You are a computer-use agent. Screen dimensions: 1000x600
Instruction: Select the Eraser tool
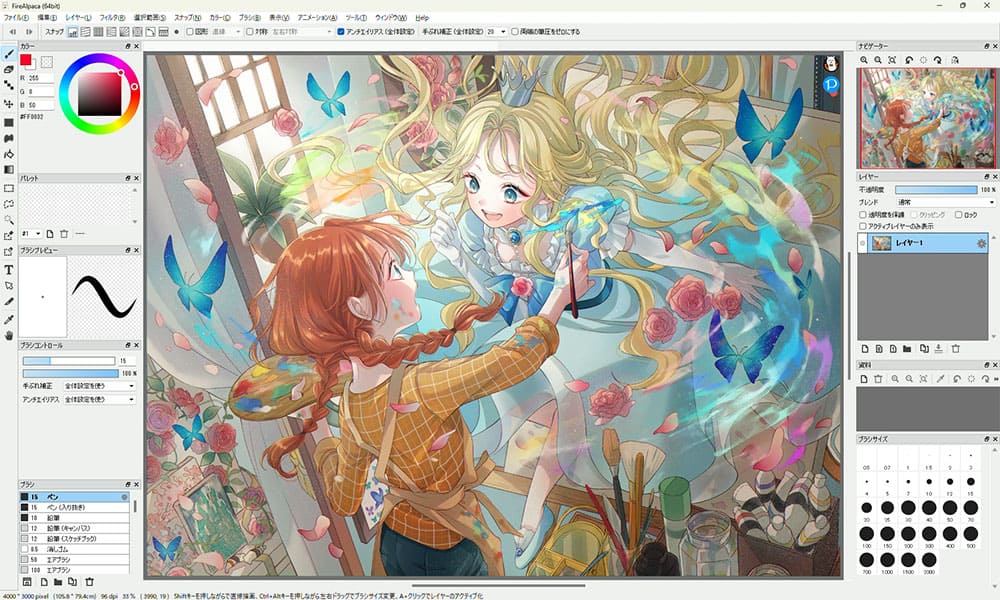(8, 71)
